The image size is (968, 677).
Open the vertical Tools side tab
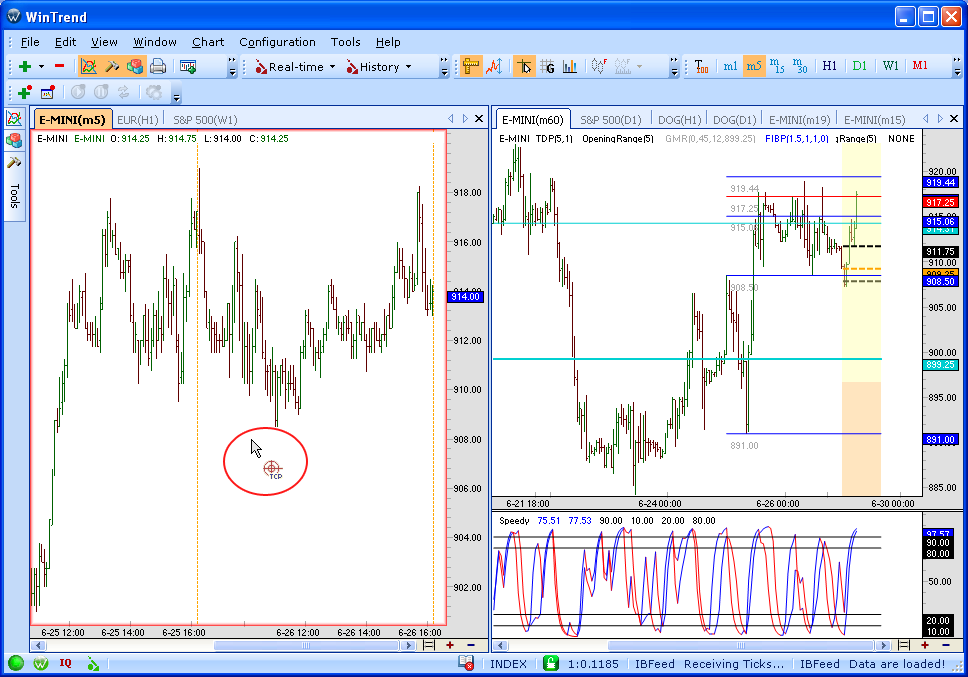click(x=15, y=196)
